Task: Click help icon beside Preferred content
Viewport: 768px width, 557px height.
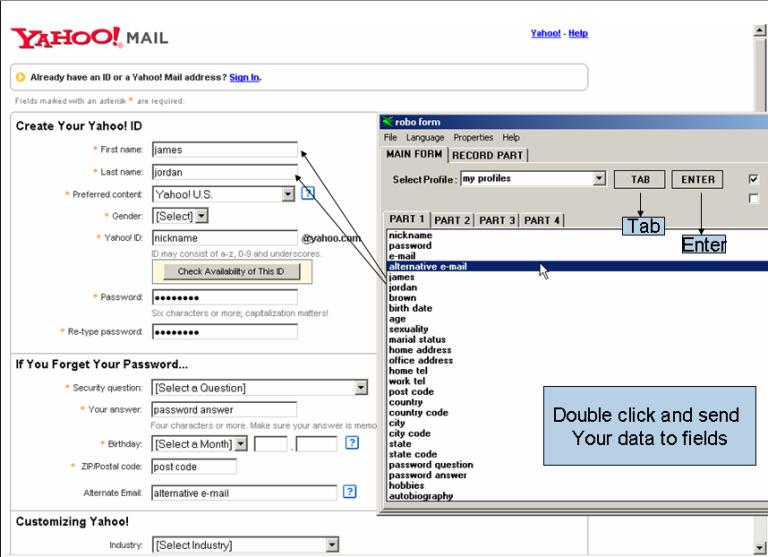Action: pyautogui.click(x=308, y=194)
